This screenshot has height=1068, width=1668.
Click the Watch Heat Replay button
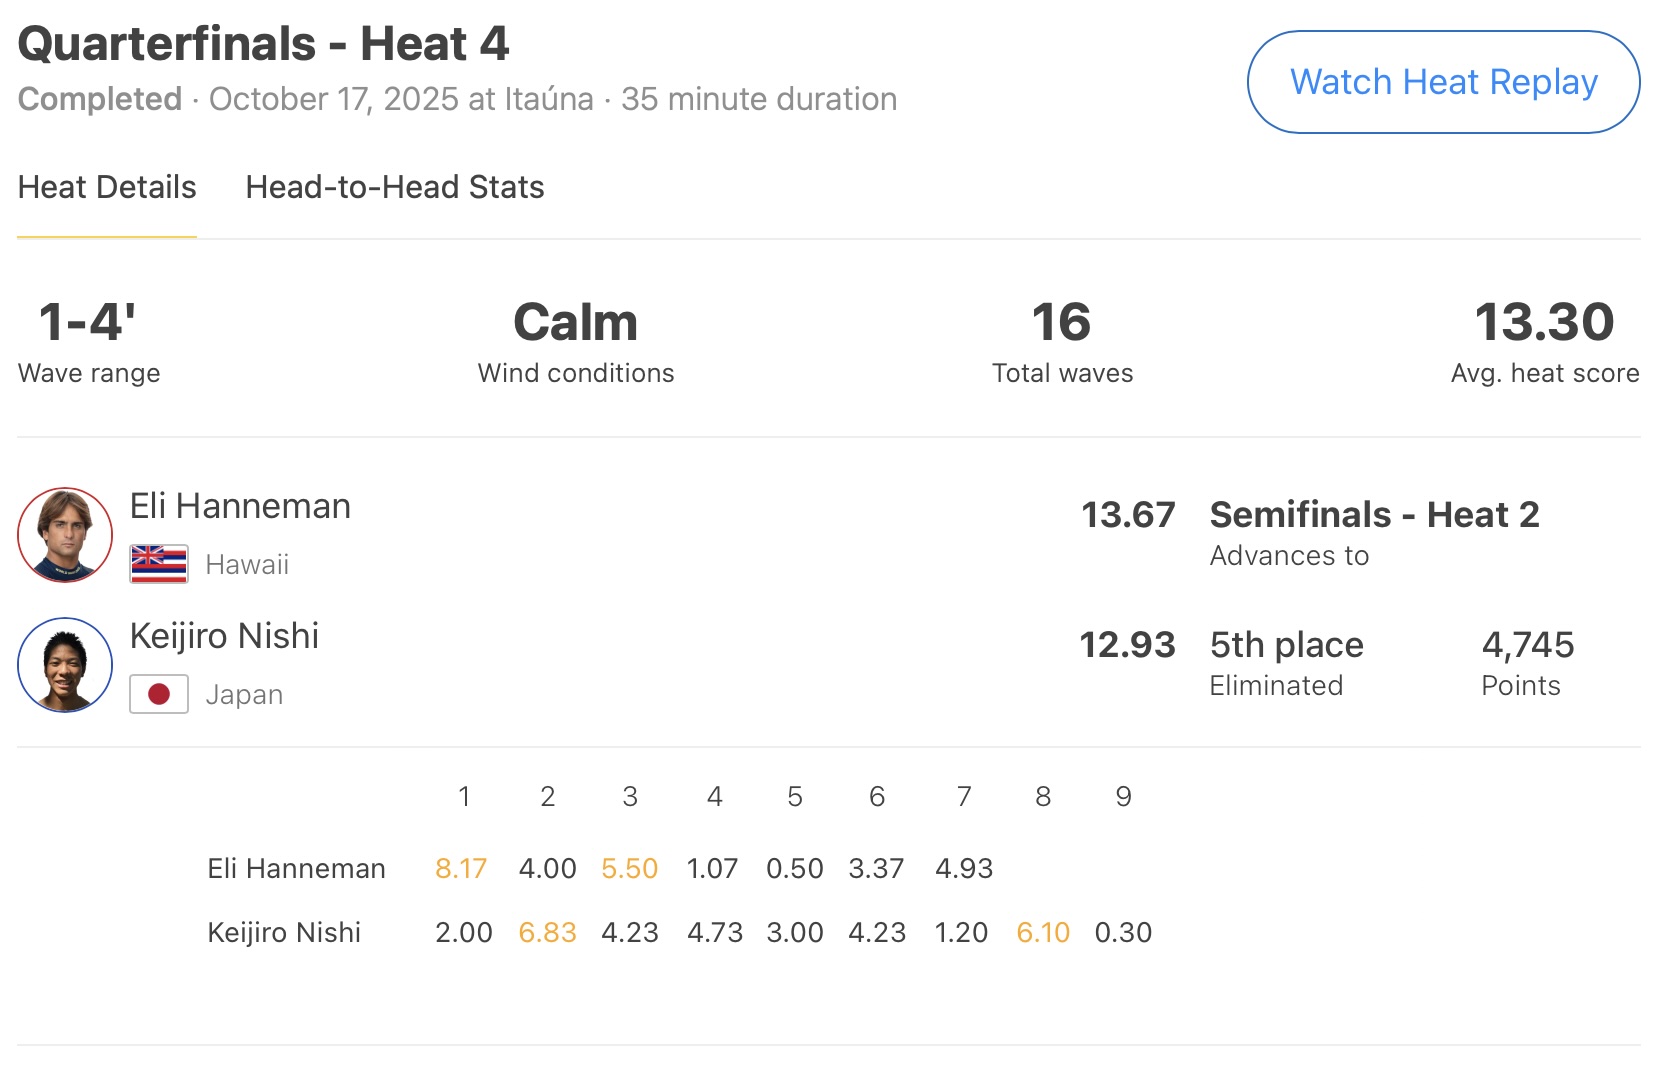[1443, 82]
